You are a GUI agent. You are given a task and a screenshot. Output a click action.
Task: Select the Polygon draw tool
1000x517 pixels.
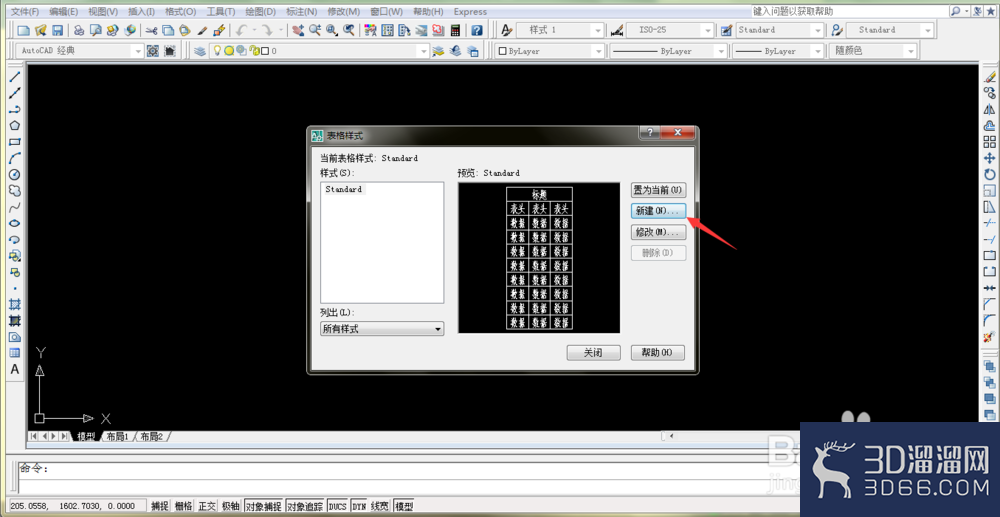pyautogui.click(x=15, y=126)
